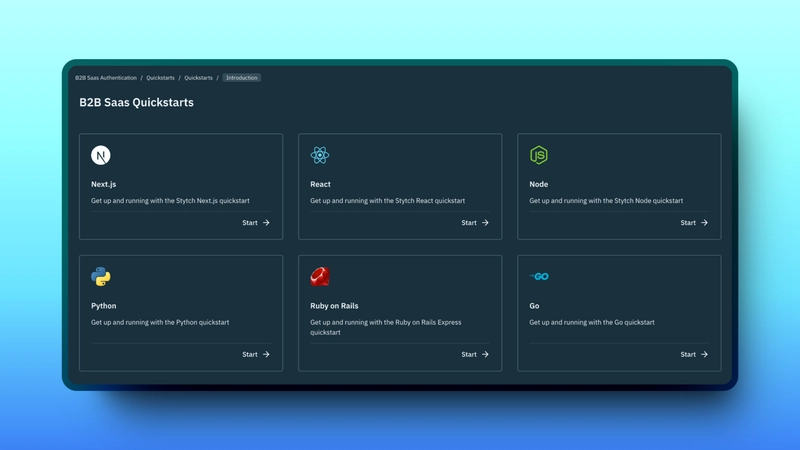This screenshot has height=450, width=800.
Task: Click the Next.js logo icon
Action: coord(101,155)
